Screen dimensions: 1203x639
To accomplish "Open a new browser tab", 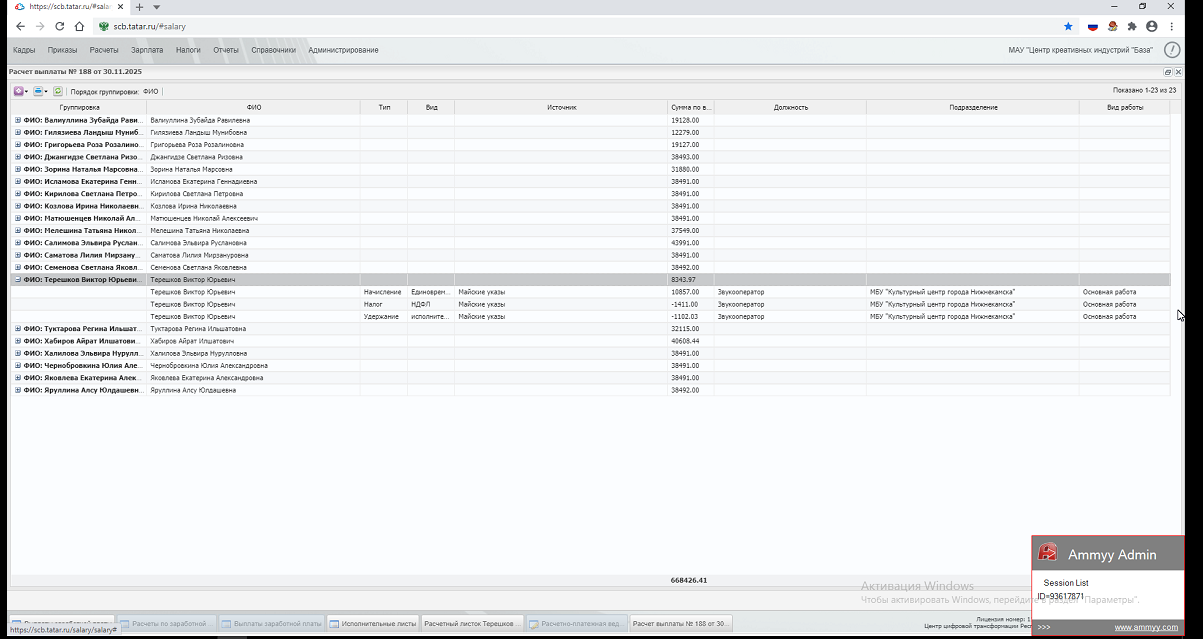I will [x=139, y=7].
